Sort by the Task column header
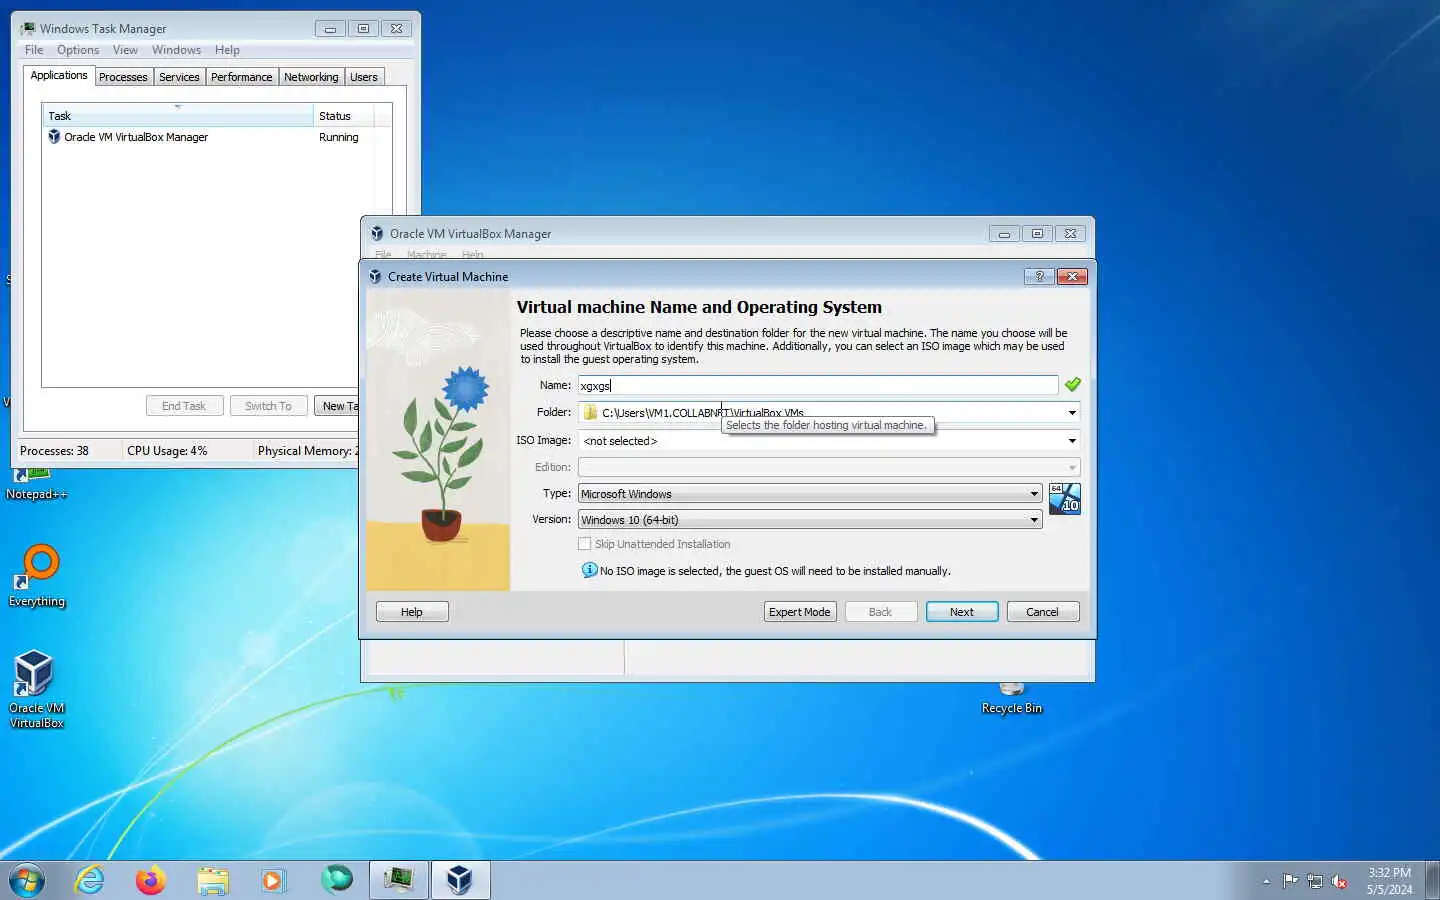The height and width of the screenshot is (900, 1440). point(178,116)
